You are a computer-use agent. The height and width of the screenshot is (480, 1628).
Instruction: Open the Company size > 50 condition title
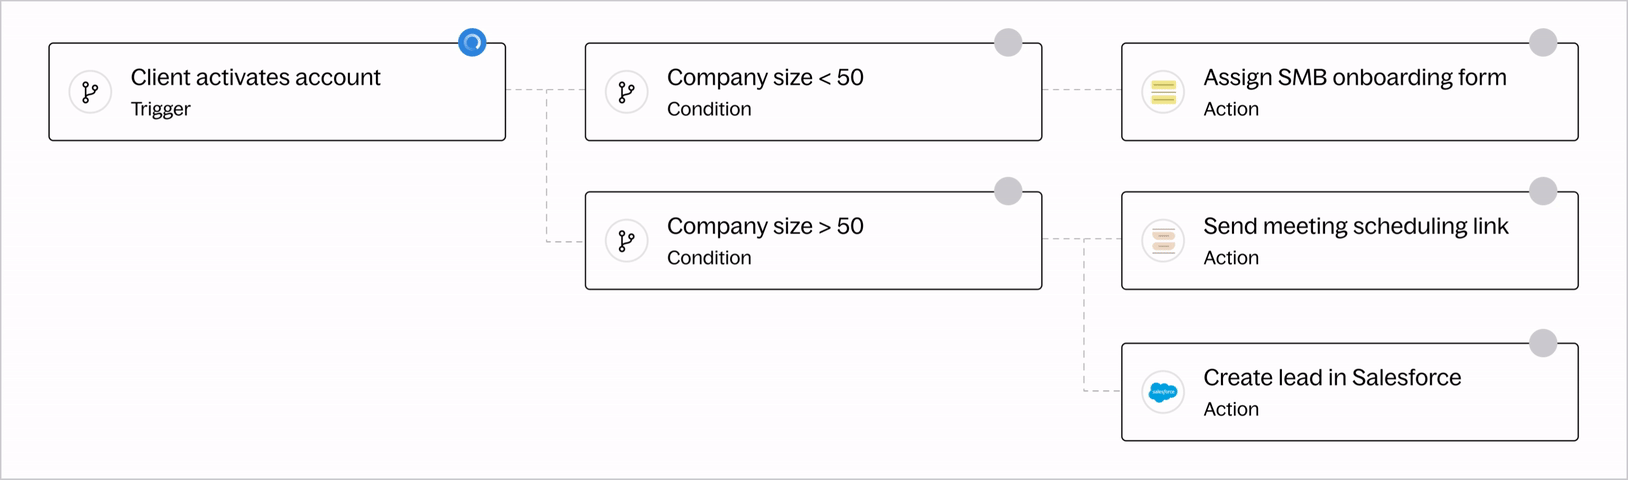tap(765, 226)
